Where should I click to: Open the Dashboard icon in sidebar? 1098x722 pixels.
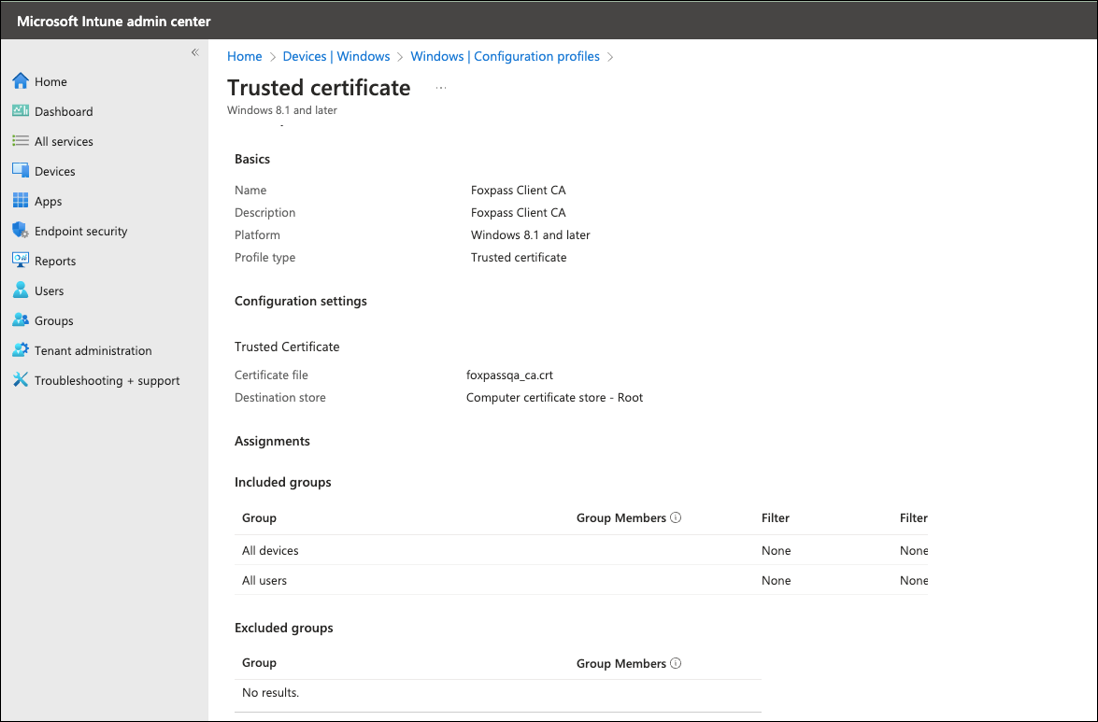20,111
